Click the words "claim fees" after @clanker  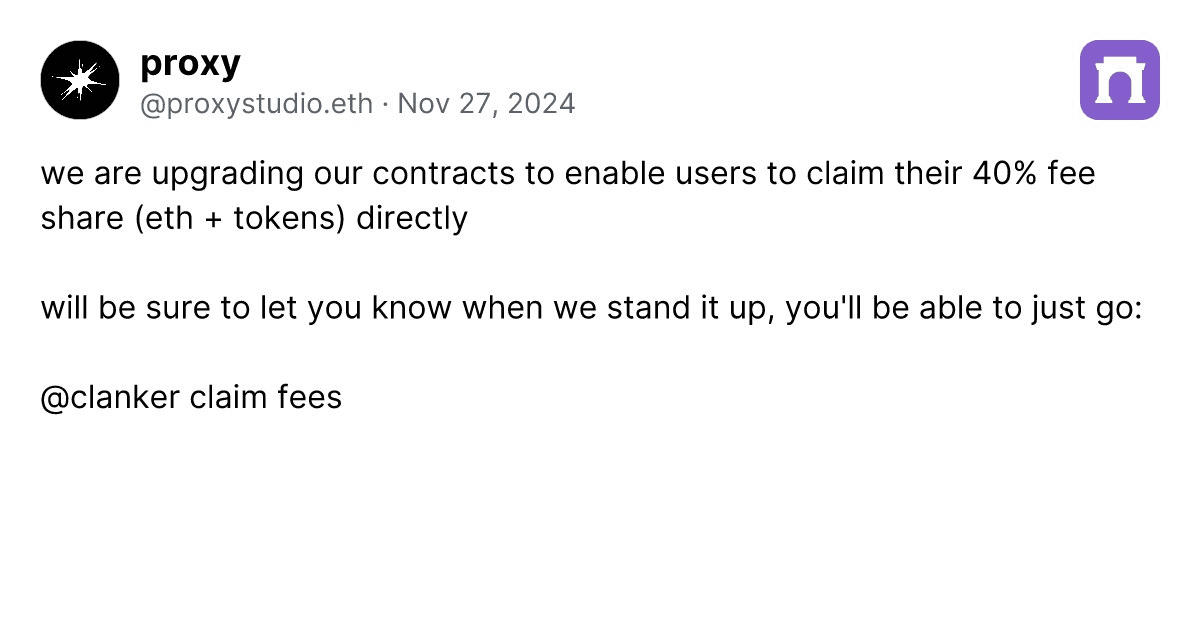[265, 397]
